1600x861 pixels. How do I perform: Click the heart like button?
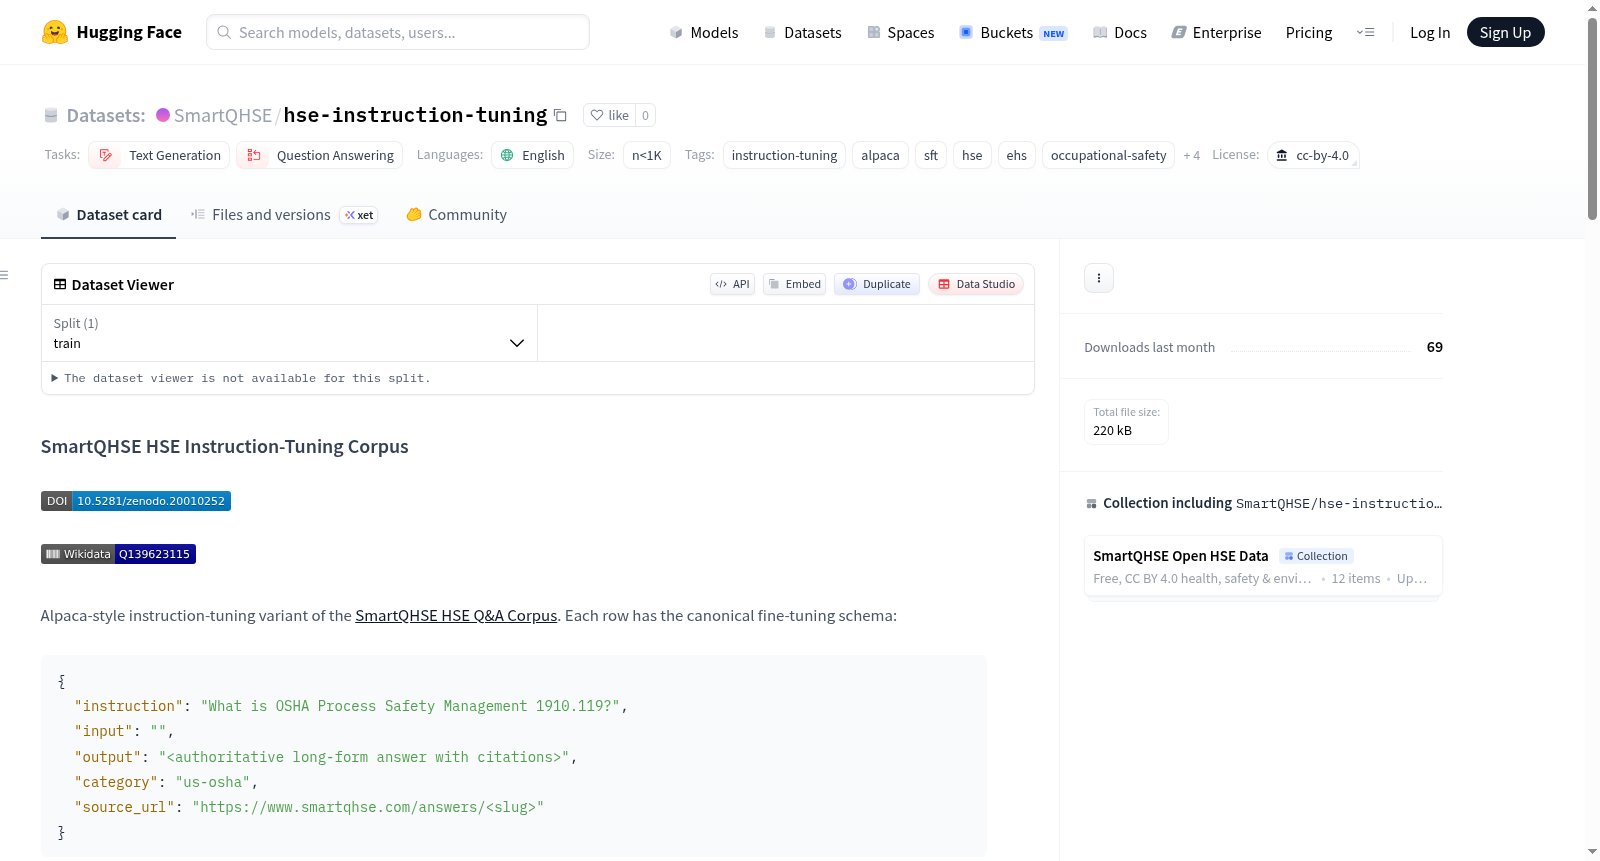[x=609, y=115]
